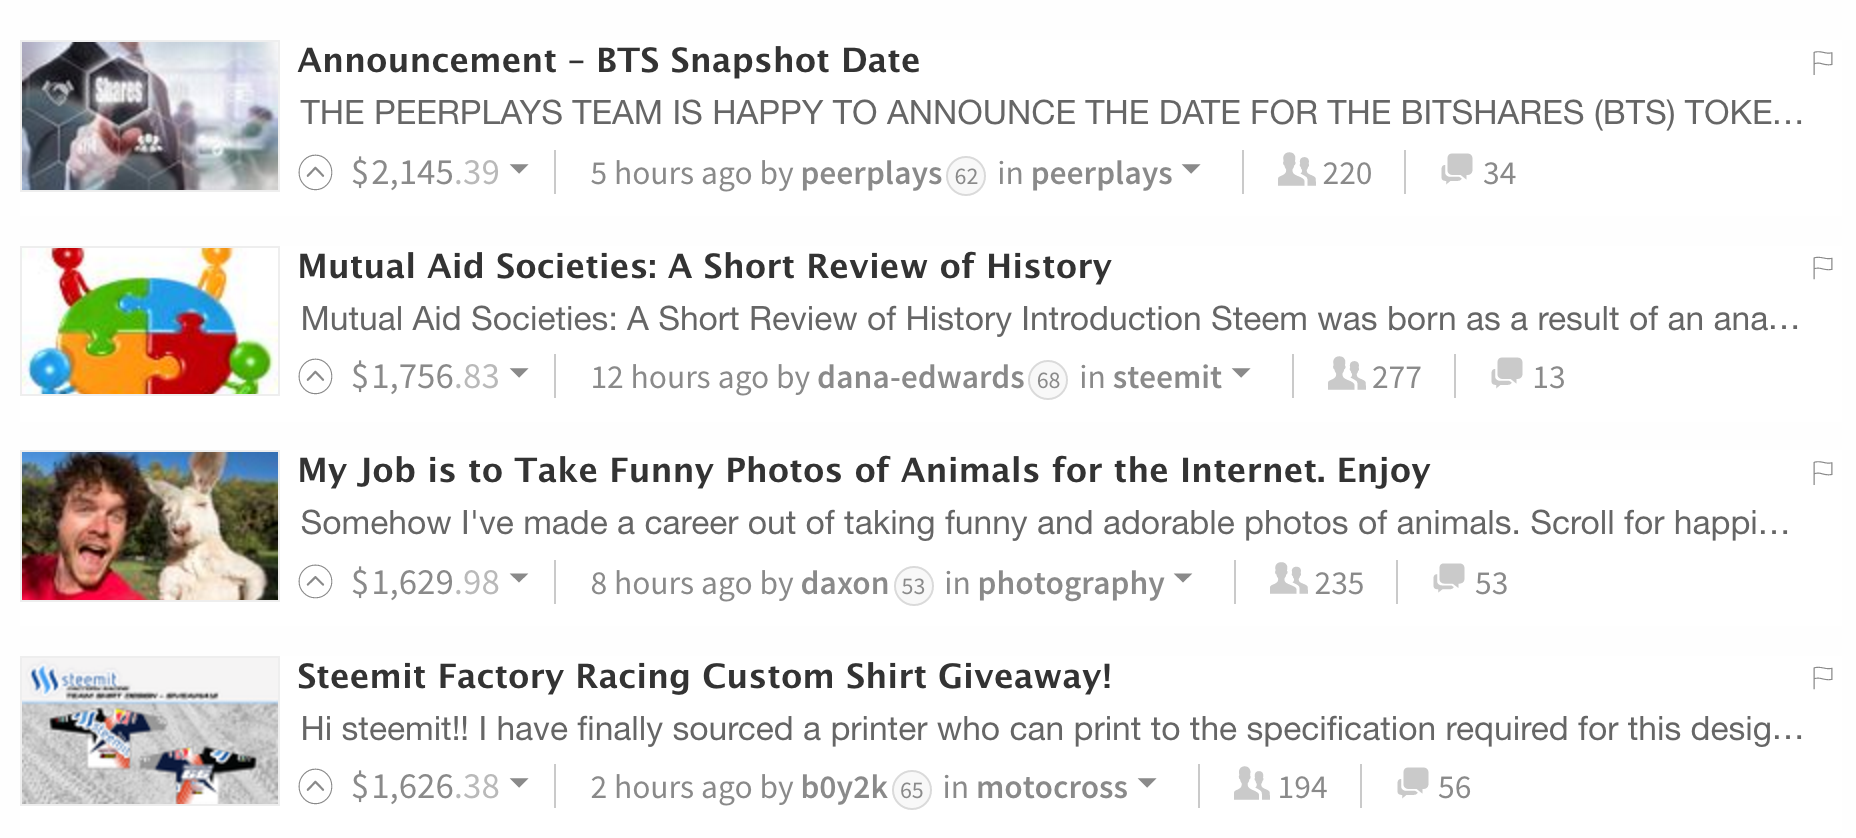Show voters icon with 194 votes
This screenshot has height=838, width=1856.
1252,784
